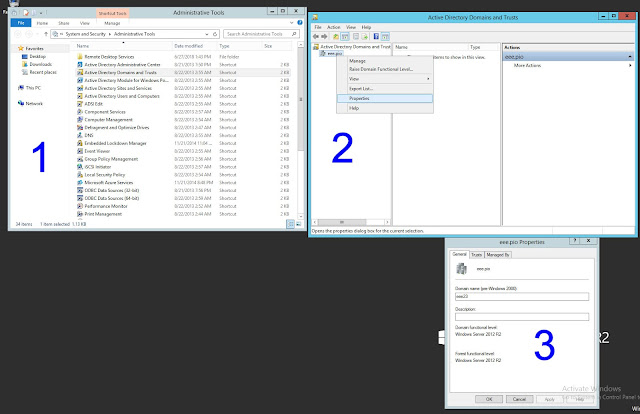Expand the Explorer ribbon with the chevron
Screen dimensions: 640x414
291,23
